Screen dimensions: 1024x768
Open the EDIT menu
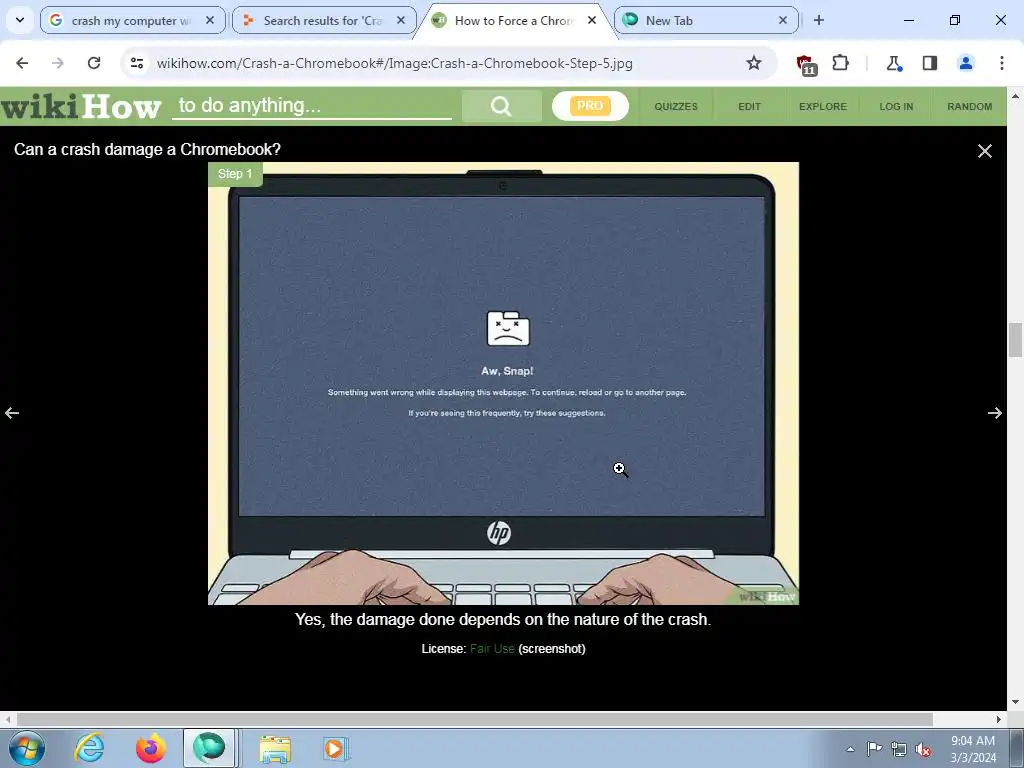coord(749,106)
